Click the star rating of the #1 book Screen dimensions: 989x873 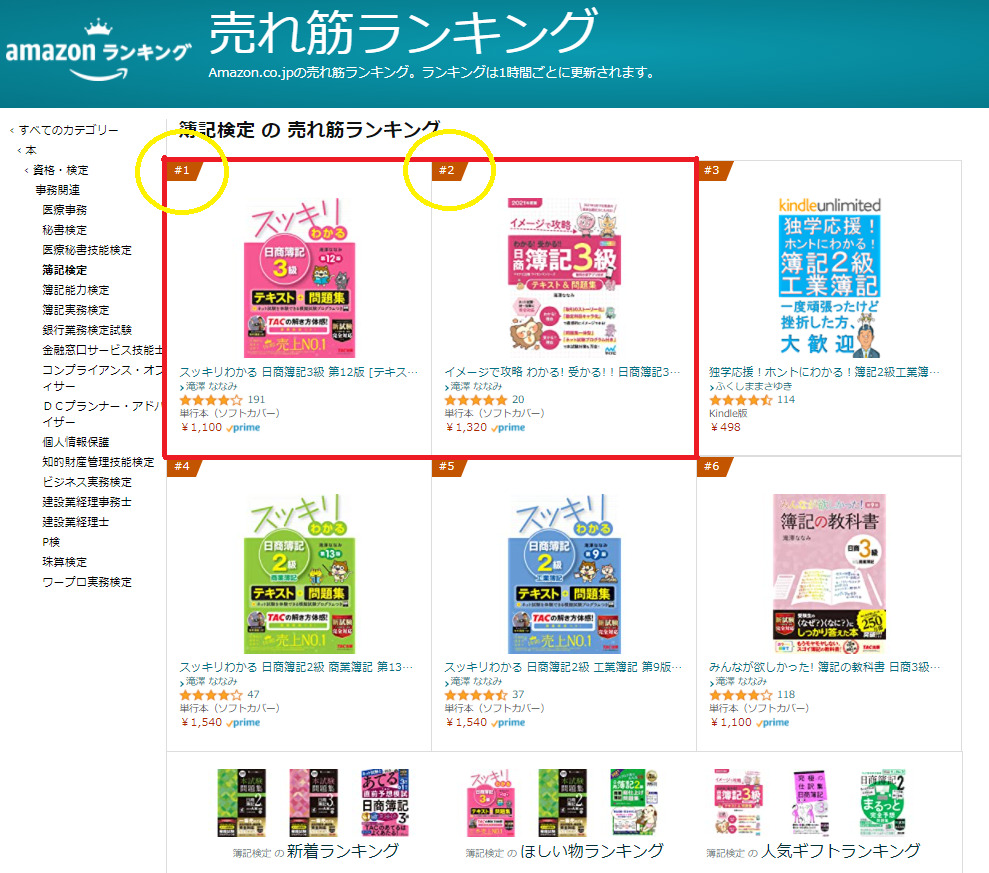pyautogui.click(x=211, y=400)
